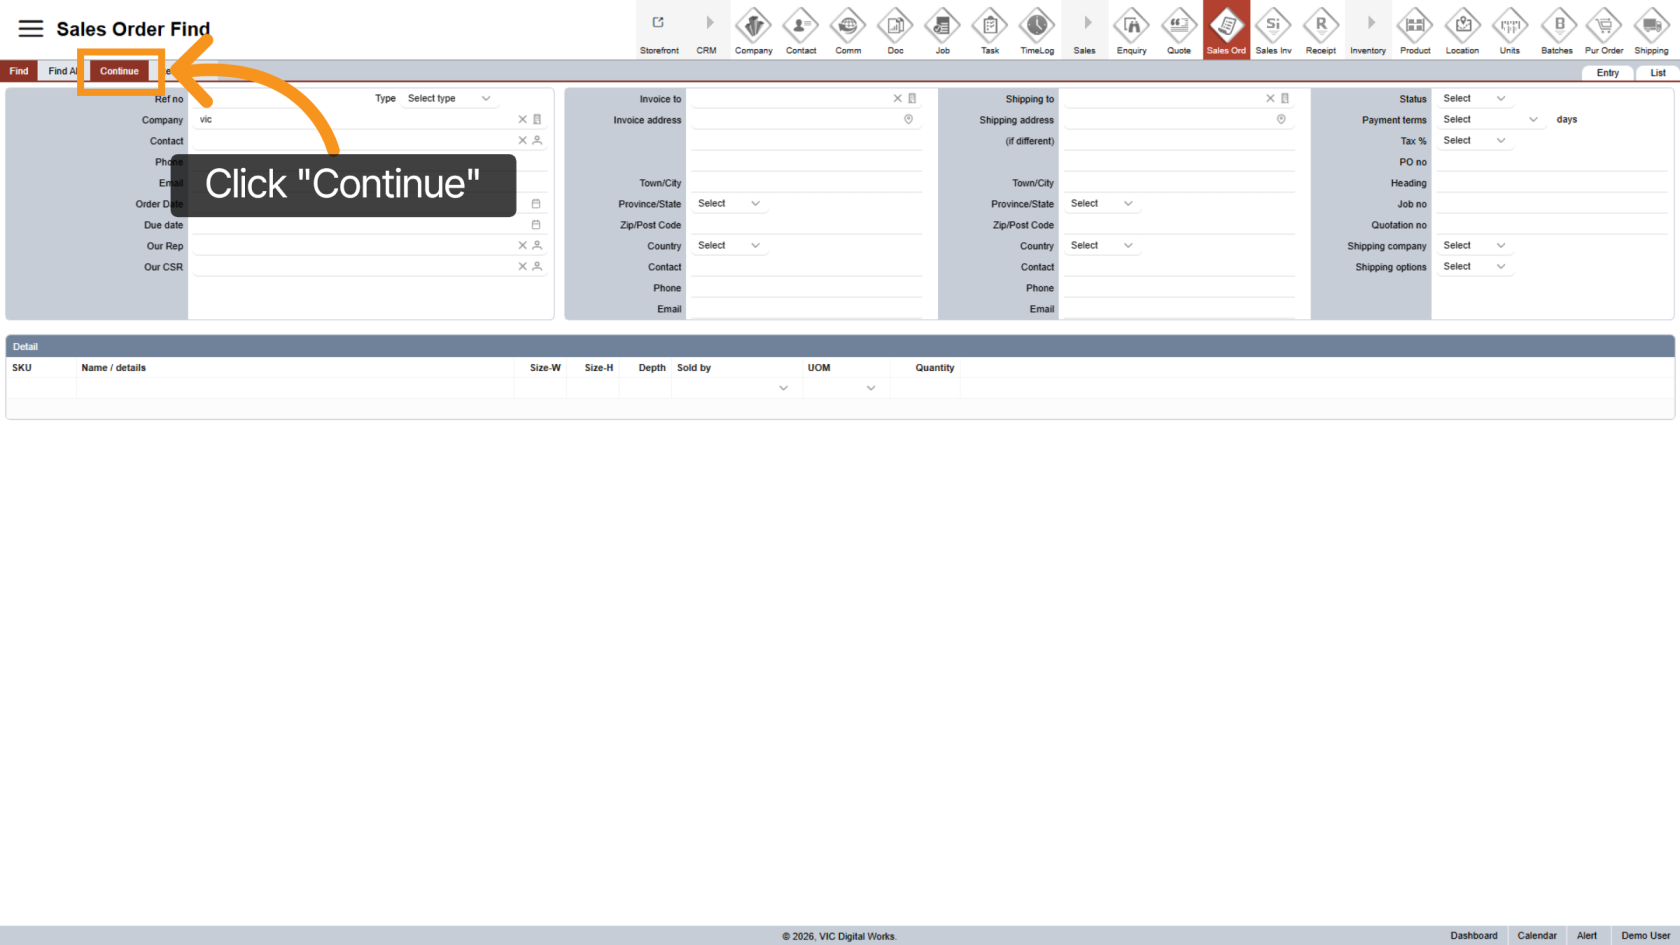Image resolution: width=1680 pixels, height=945 pixels.
Task: Switch to the List tab
Action: click(x=1657, y=73)
